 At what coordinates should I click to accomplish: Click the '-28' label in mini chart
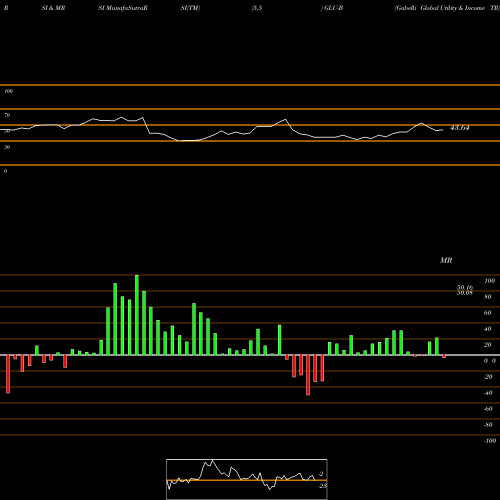(x=323, y=486)
